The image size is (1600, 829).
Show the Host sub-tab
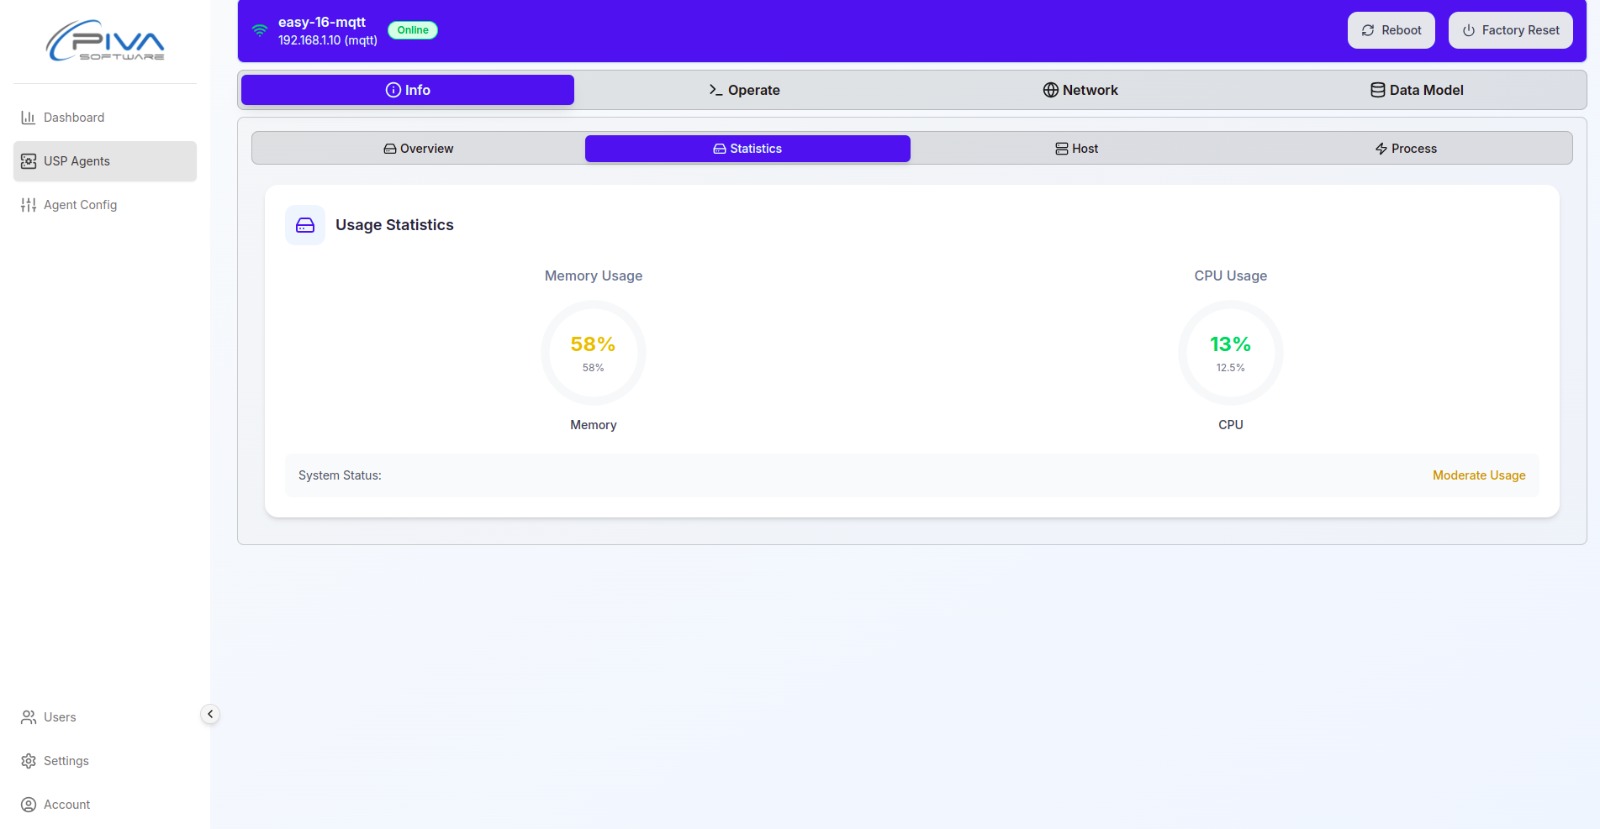1076,149
